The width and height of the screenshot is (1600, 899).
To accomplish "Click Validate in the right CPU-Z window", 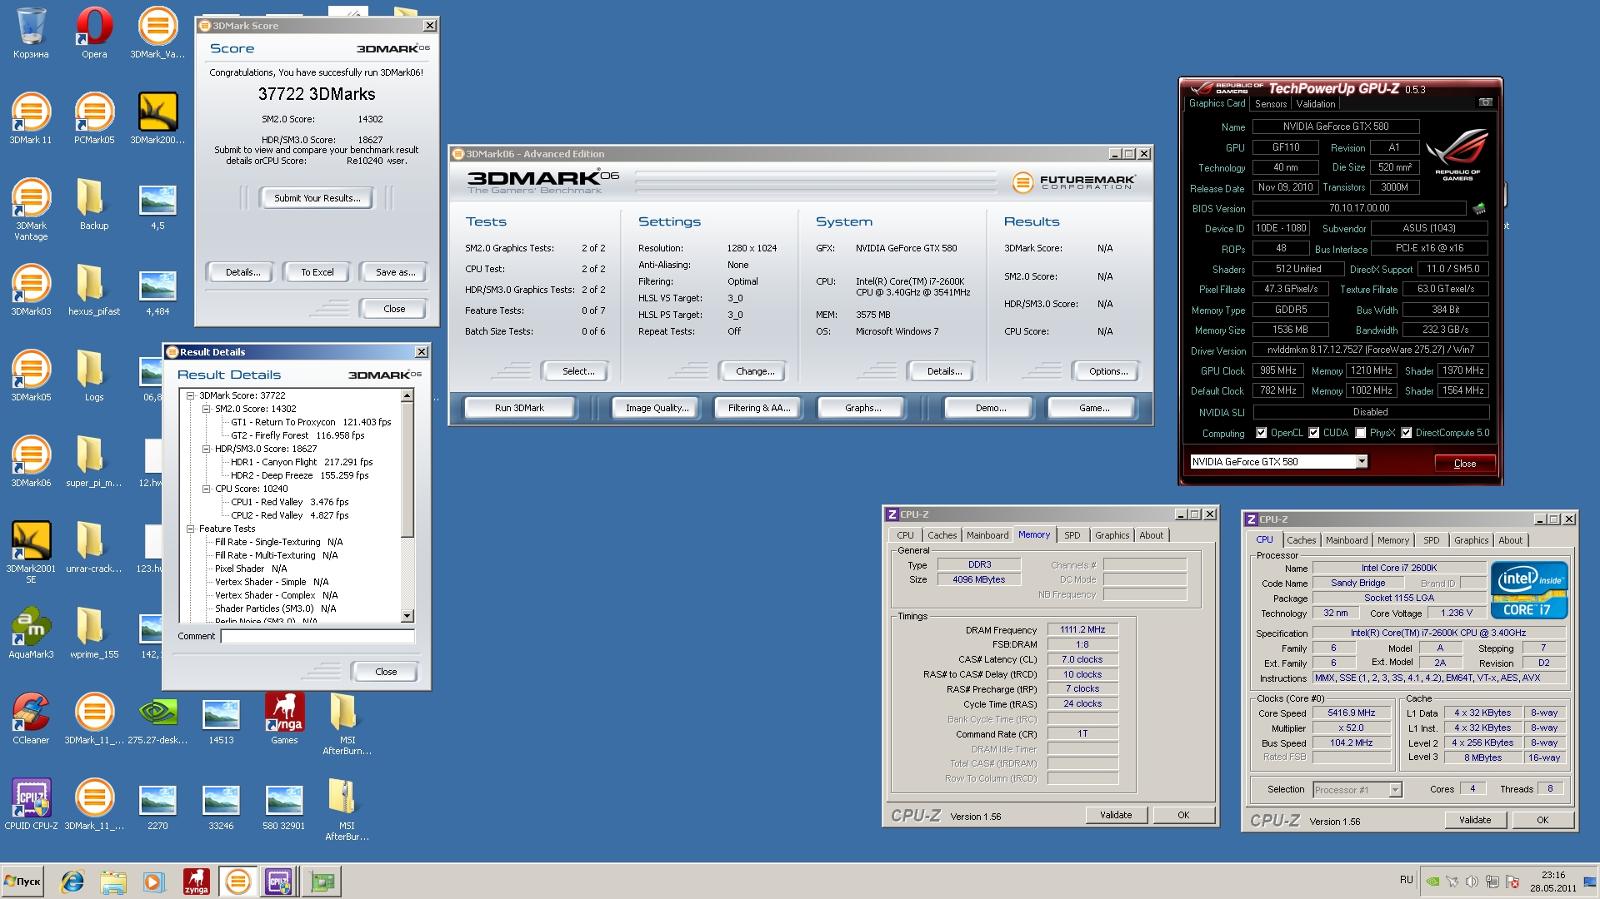I will click(1475, 820).
